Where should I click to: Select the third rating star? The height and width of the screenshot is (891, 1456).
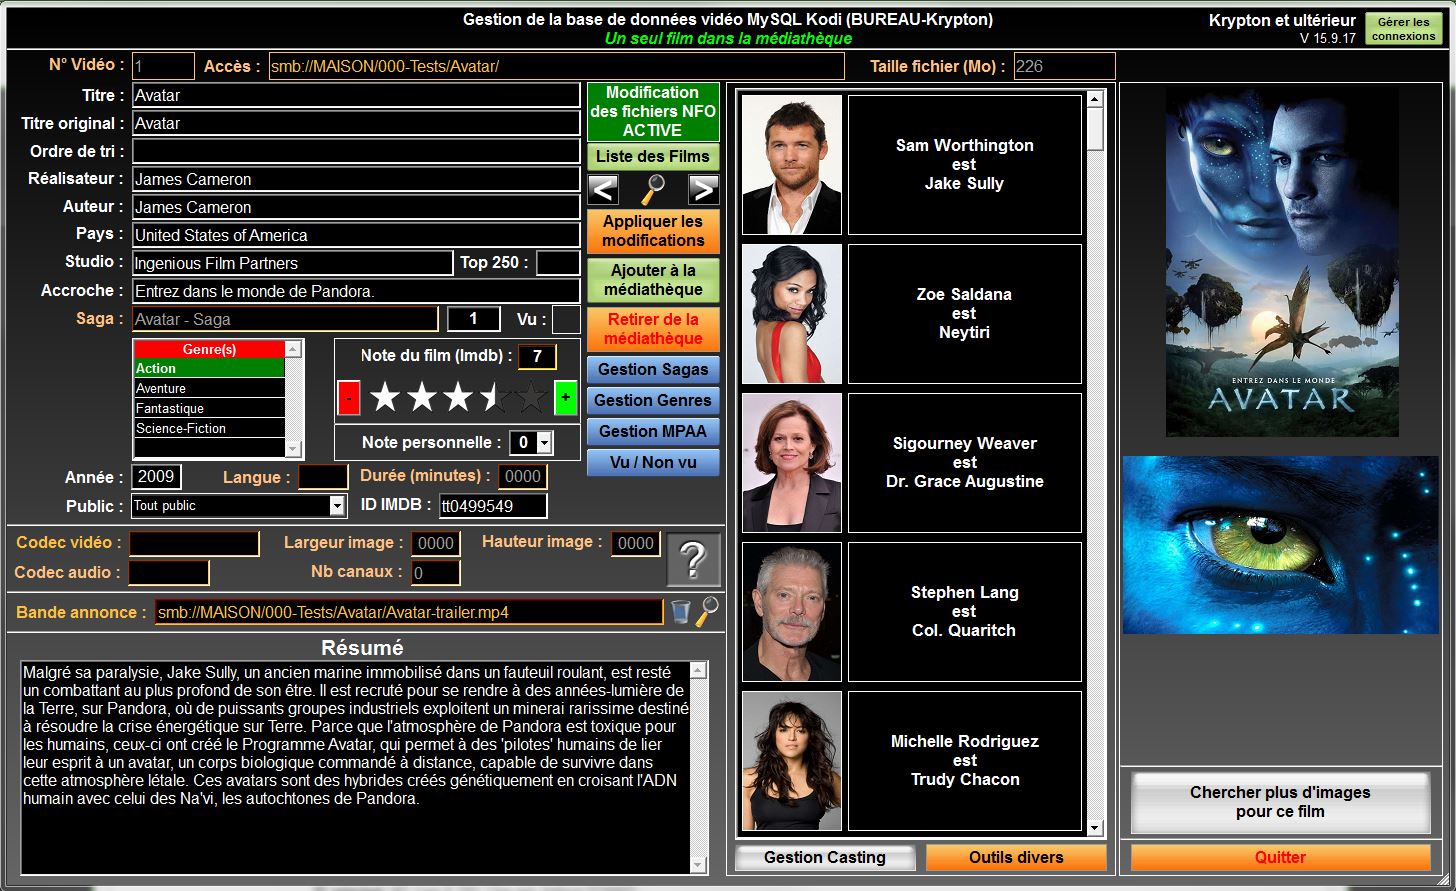click(457, 398)
